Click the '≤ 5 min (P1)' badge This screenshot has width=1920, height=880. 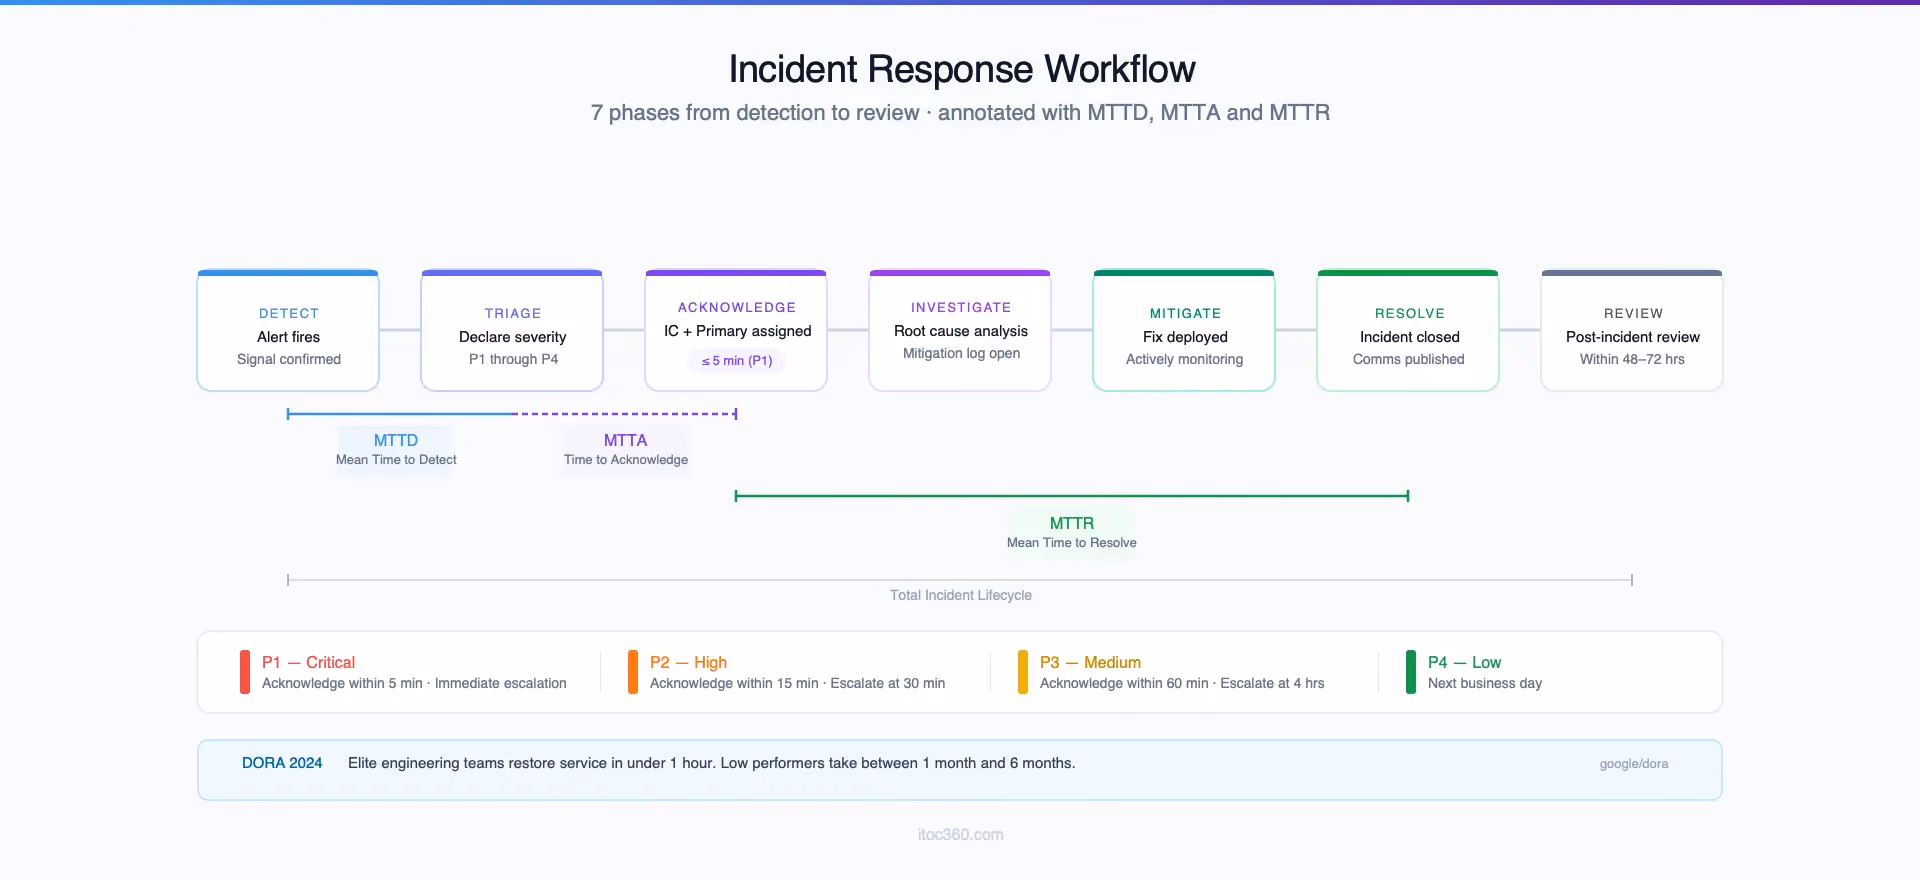pos(736,360)
